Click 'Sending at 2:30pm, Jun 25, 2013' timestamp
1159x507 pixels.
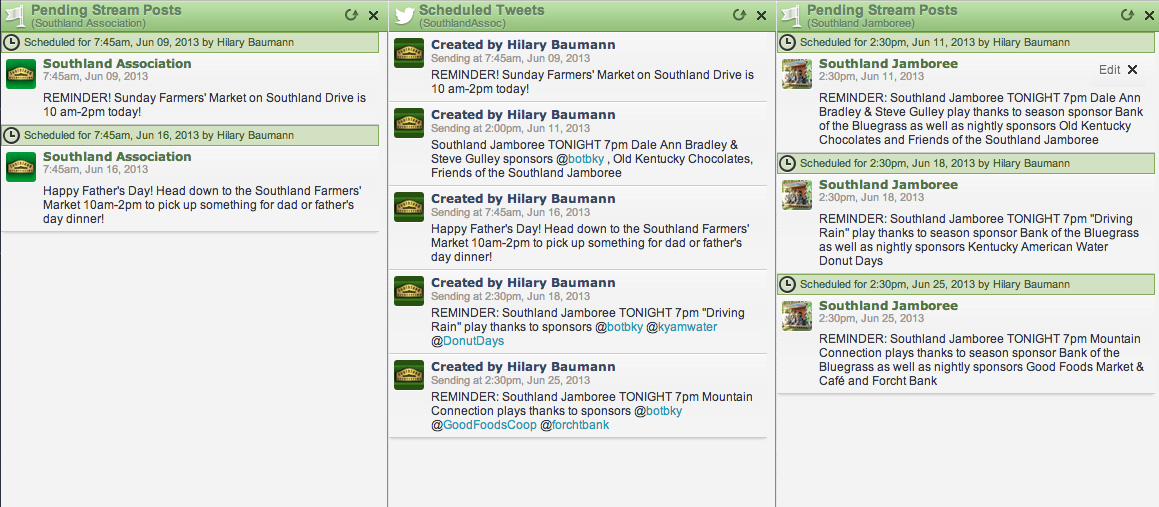click(x=510, y=380)
